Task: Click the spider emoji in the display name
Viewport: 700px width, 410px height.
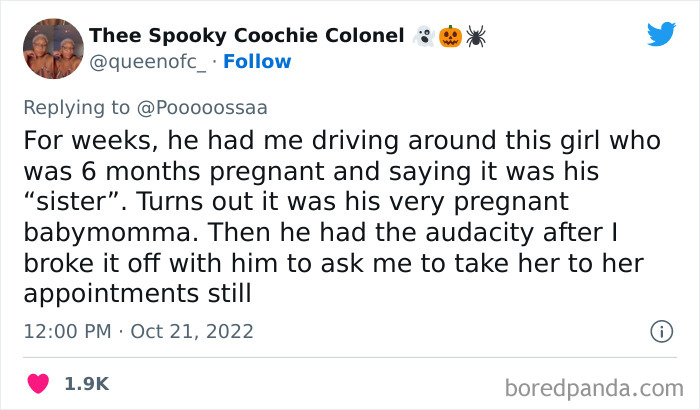Action: 474,36
